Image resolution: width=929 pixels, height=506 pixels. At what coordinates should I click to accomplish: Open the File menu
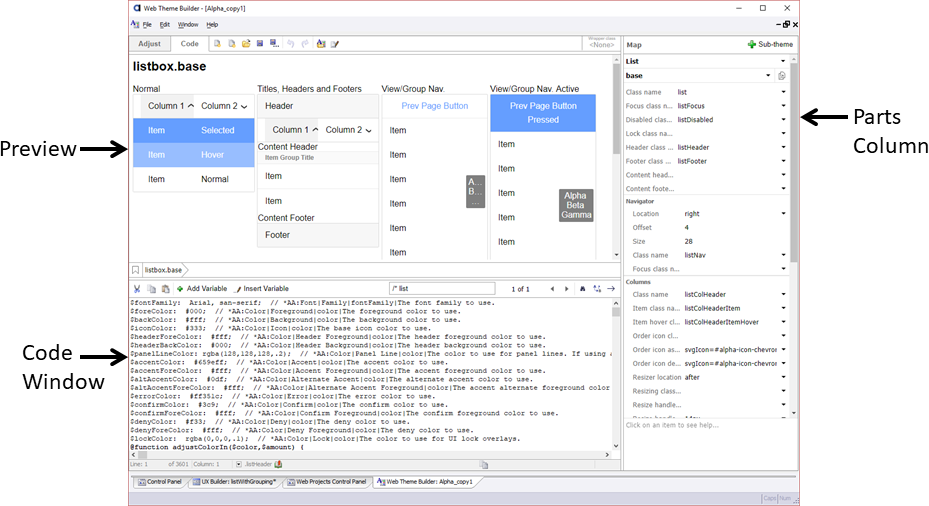point(147,25)
